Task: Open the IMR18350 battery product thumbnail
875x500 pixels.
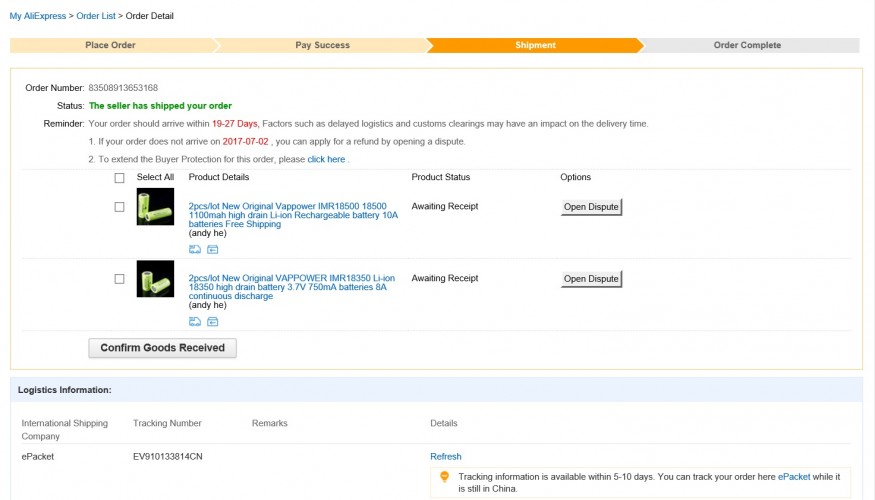Action: 155,279
